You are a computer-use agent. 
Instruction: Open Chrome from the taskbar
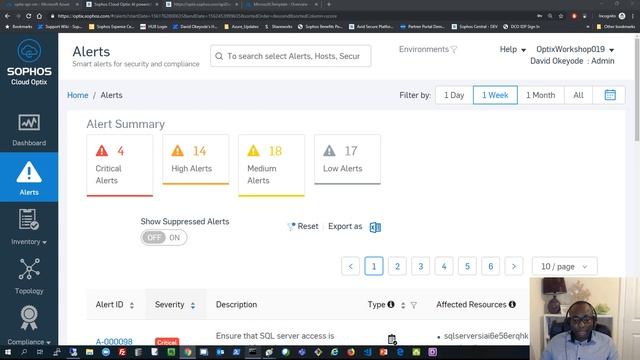187,352
